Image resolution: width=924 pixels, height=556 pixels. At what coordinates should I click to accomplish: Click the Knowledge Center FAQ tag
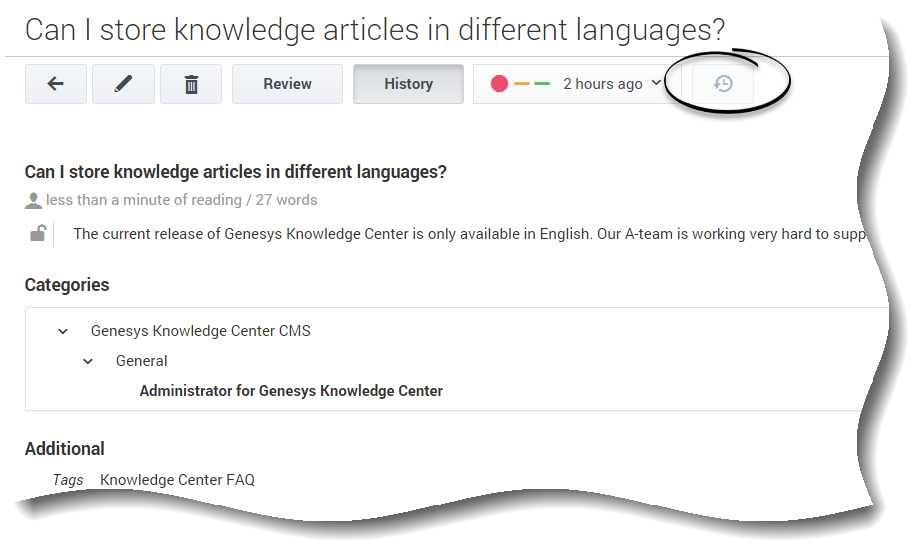point(177,480)
